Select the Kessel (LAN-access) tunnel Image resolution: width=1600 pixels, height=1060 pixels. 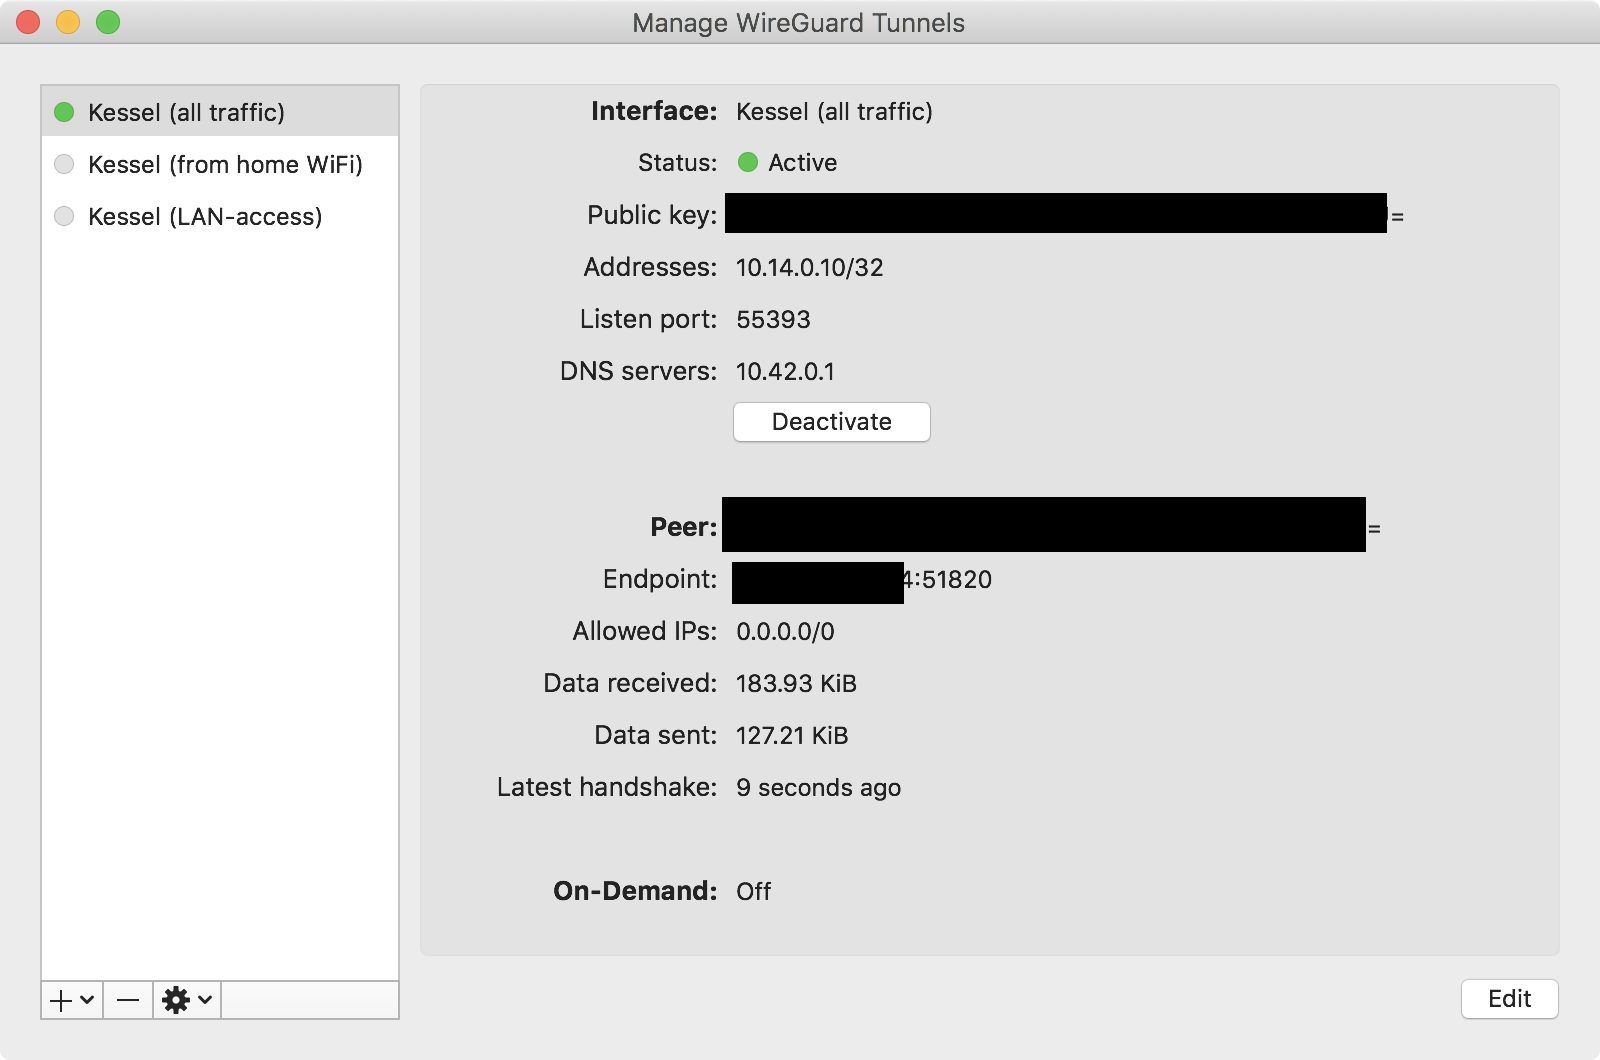click(x=220, y=216)
